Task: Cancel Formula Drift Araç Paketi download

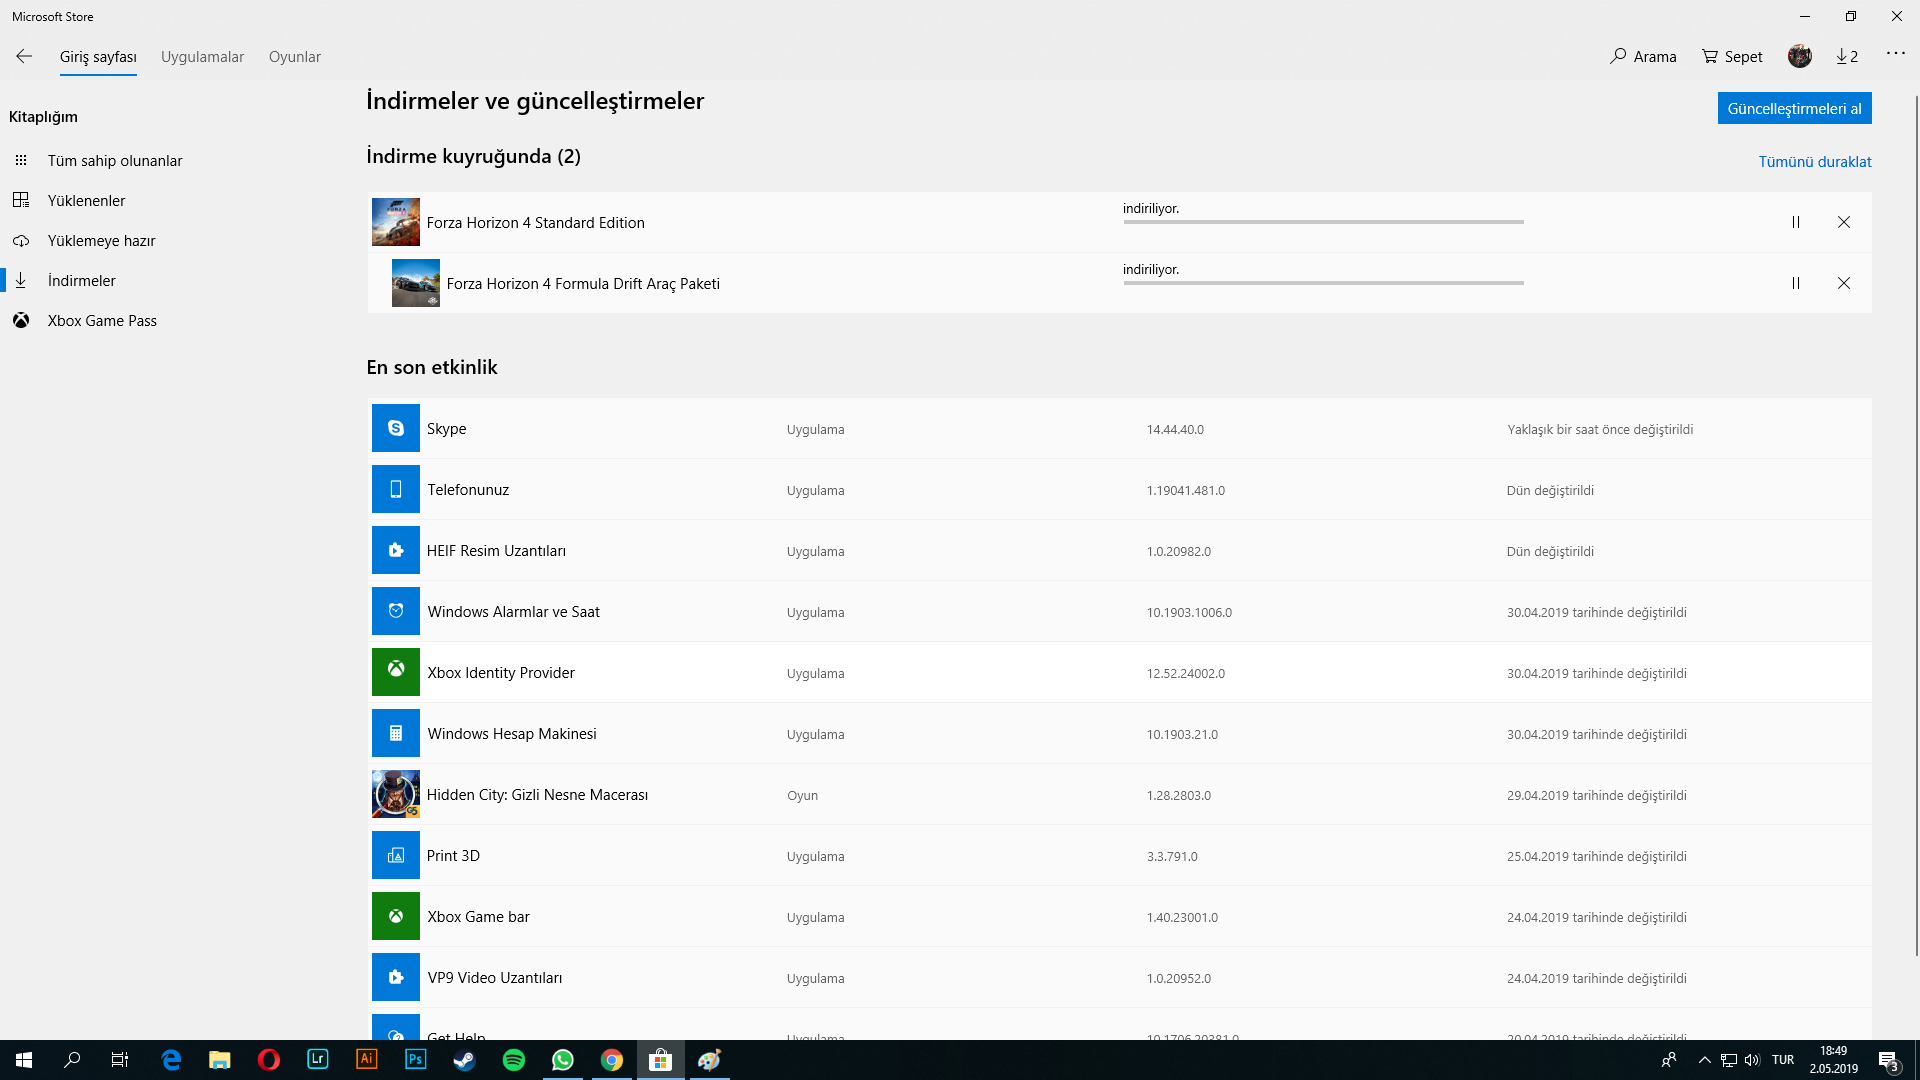Action: (1844, 283)
